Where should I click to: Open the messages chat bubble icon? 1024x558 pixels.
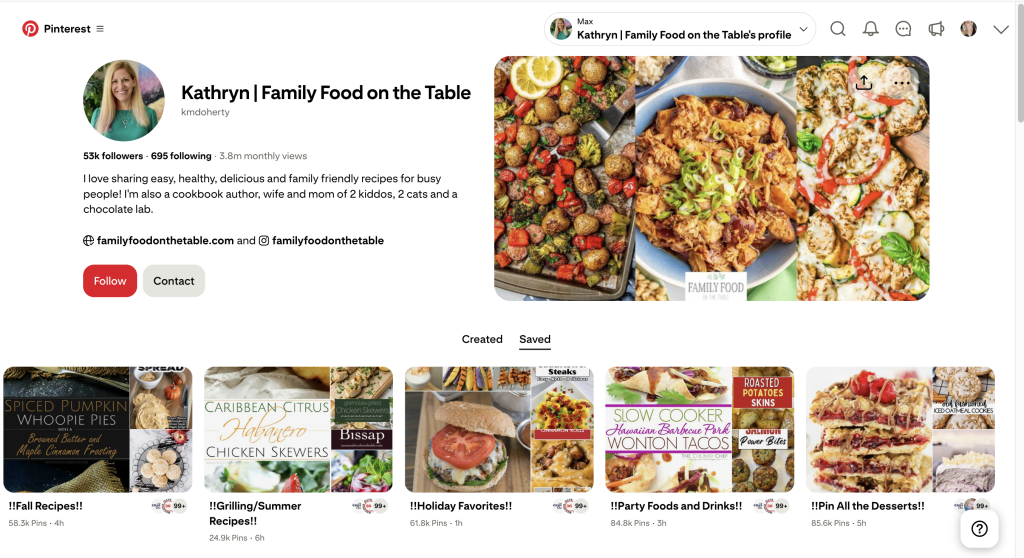coord(903,29)
